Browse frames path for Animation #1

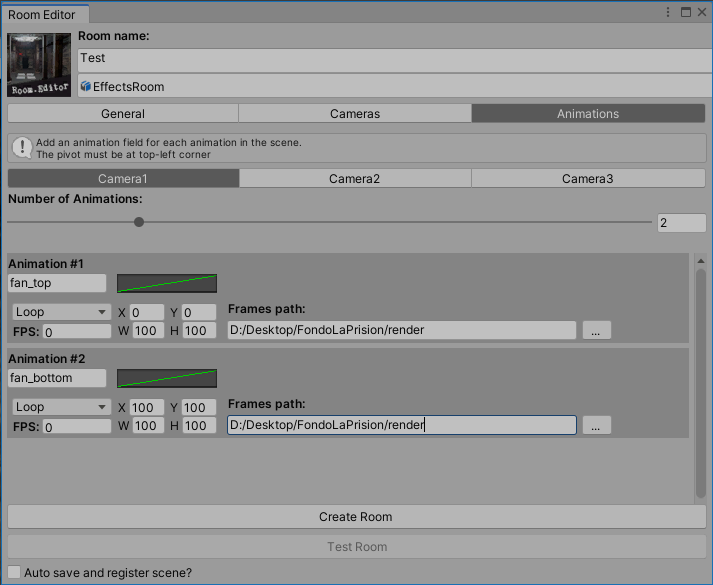[597, 330]
